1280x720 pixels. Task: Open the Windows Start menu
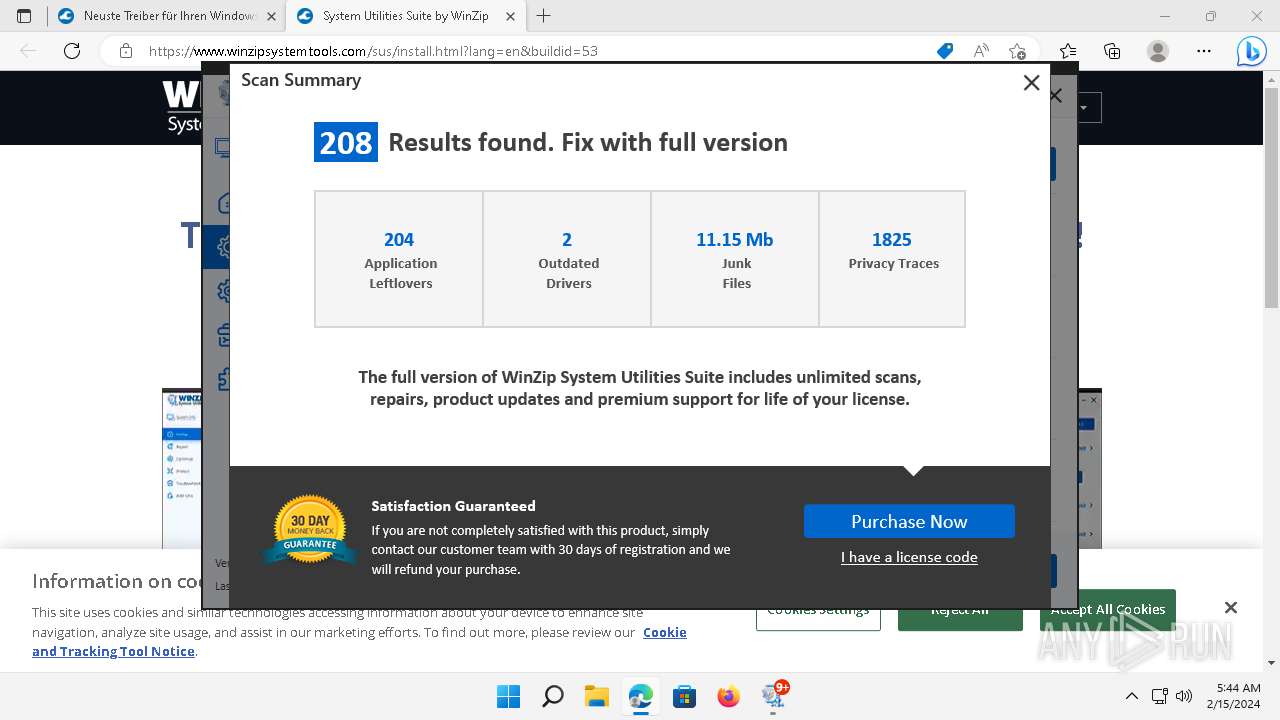pos(508,696)
